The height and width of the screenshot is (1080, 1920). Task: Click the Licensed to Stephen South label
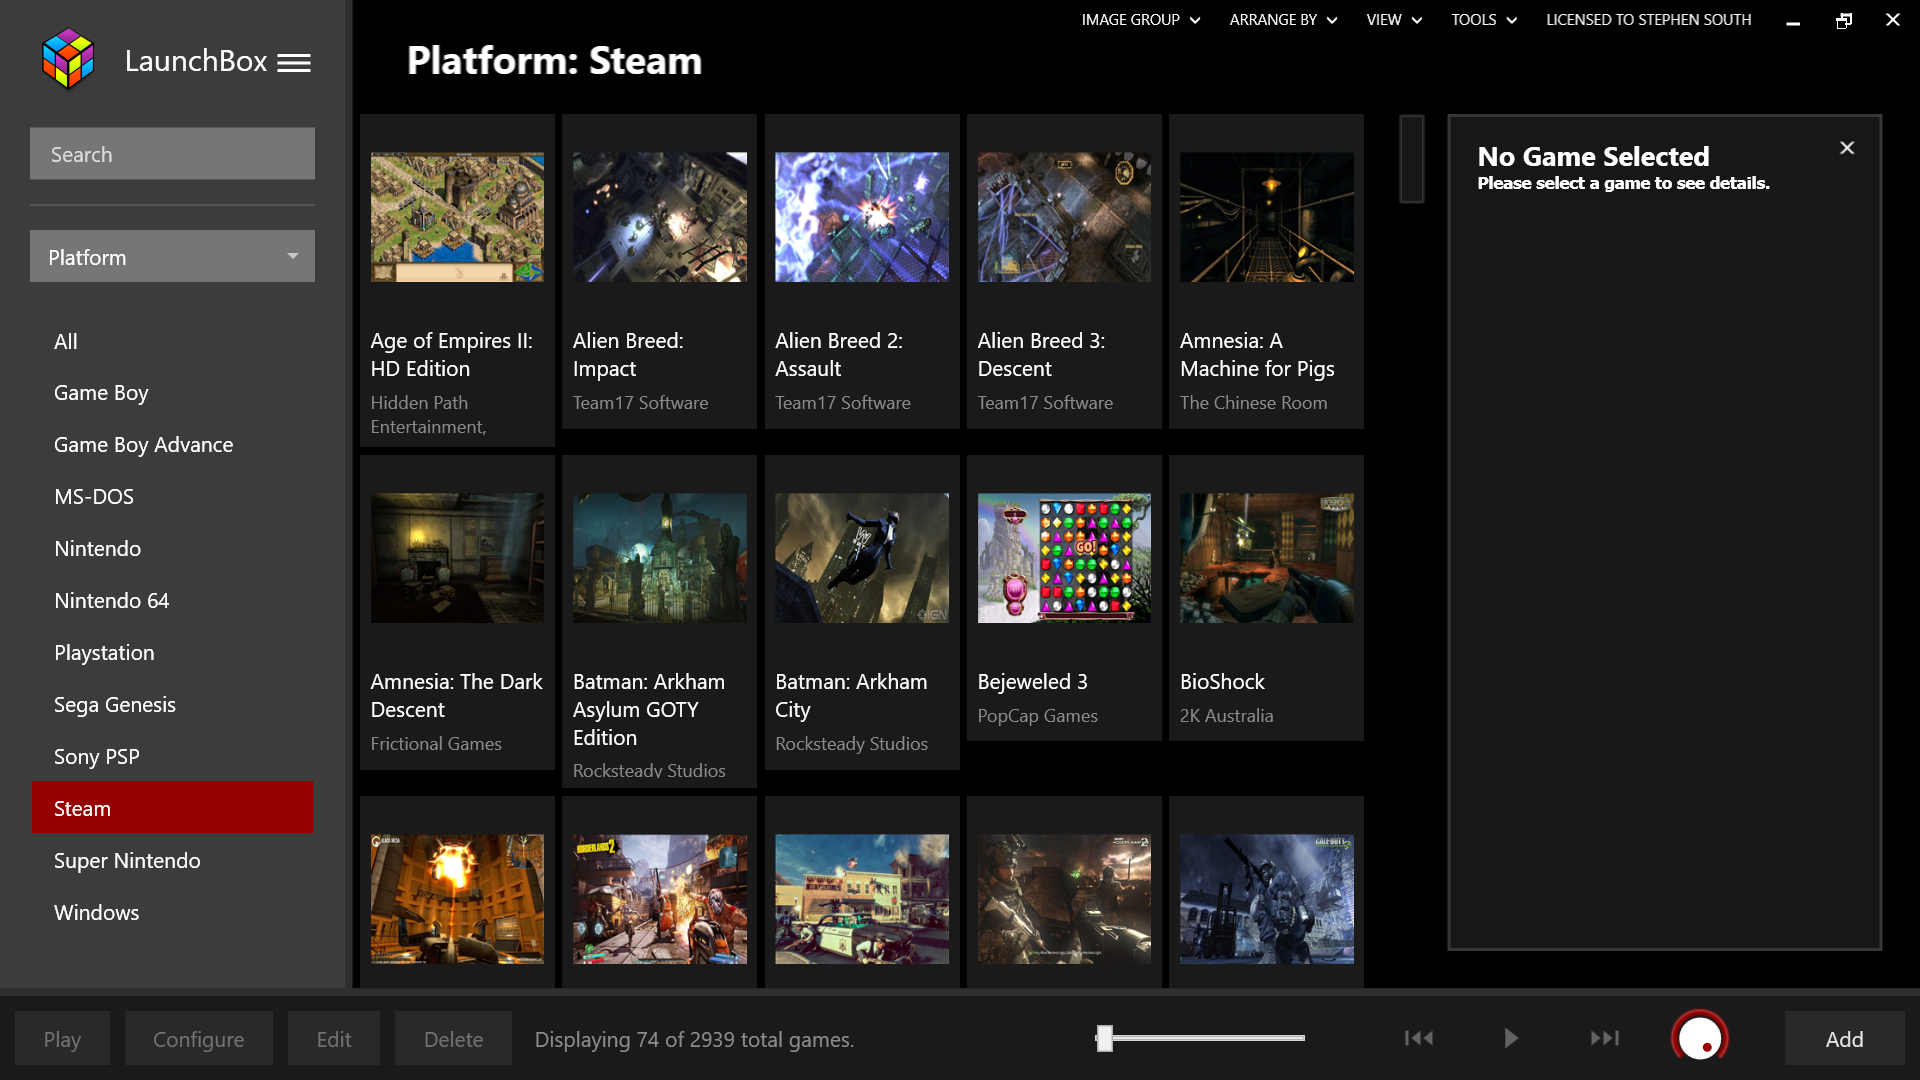[1648, 20]
